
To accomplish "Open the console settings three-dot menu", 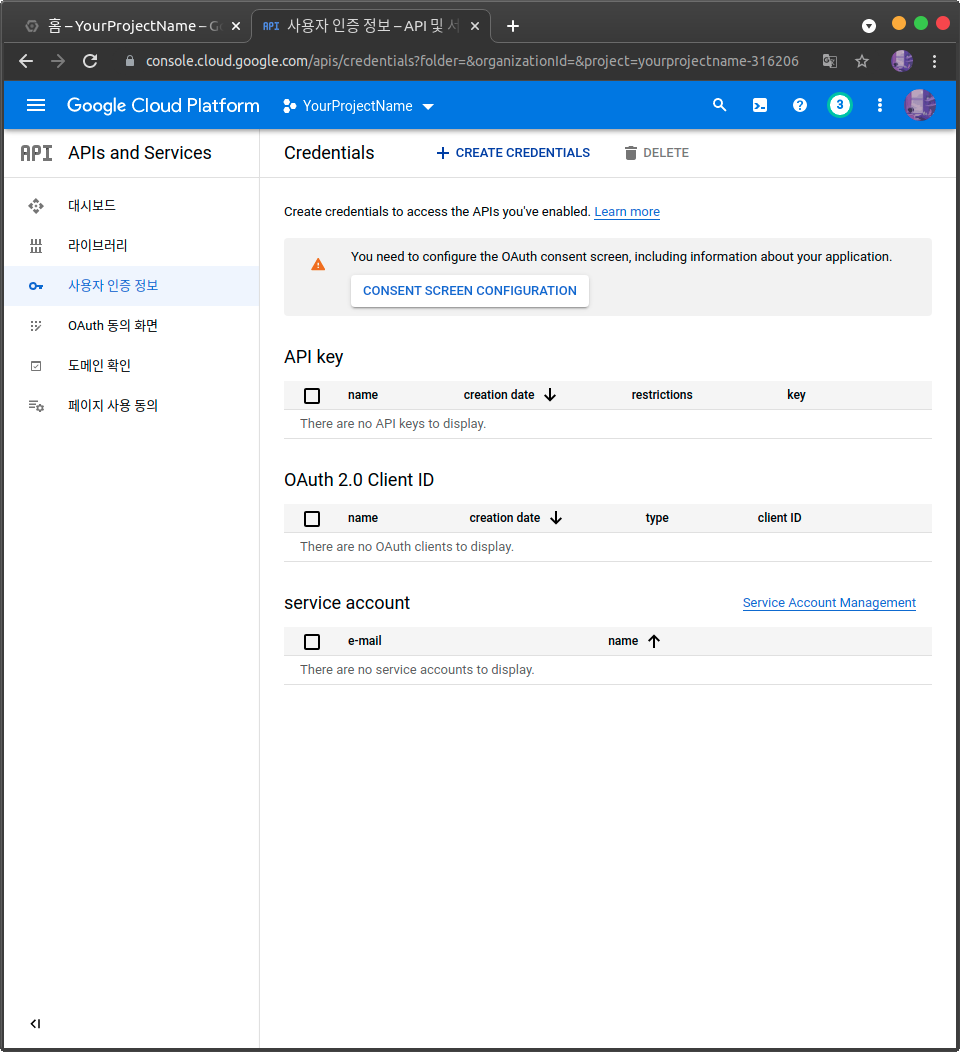I will (x=879, y=105).
